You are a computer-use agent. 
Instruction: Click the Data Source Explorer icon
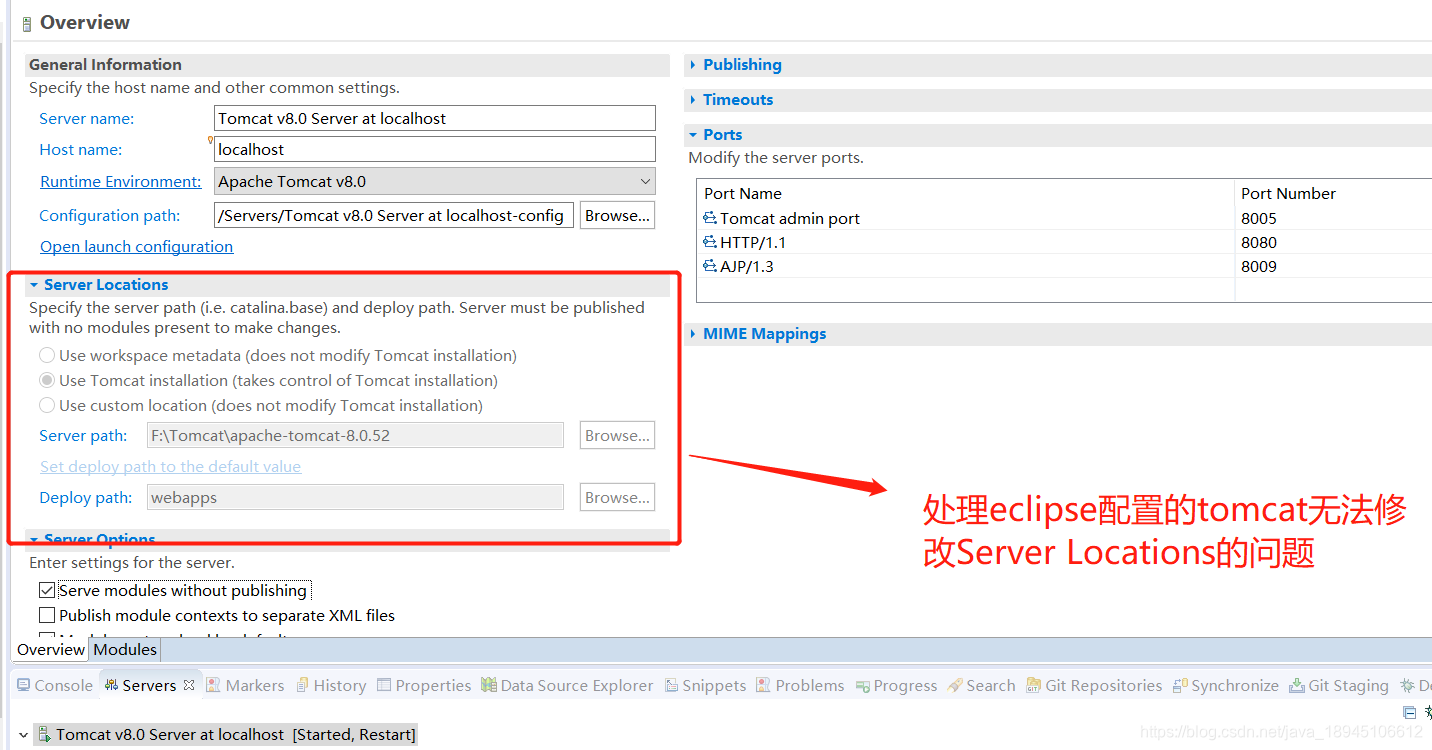pos(488,685)
